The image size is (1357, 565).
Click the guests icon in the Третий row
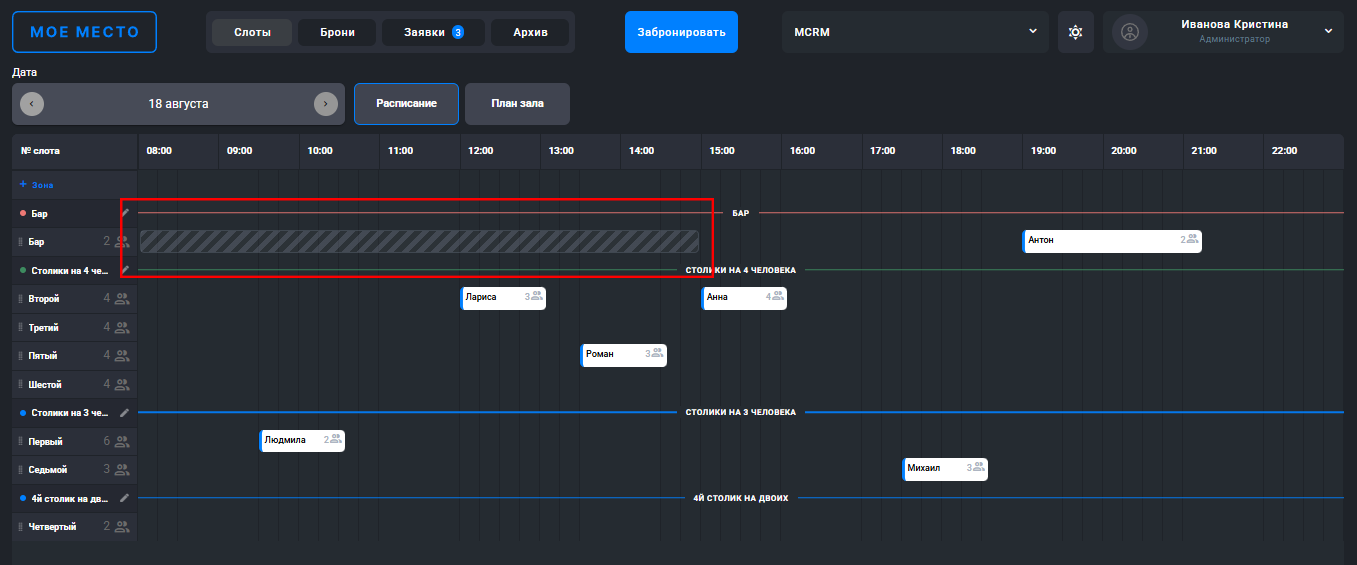[x=122, y=327]
